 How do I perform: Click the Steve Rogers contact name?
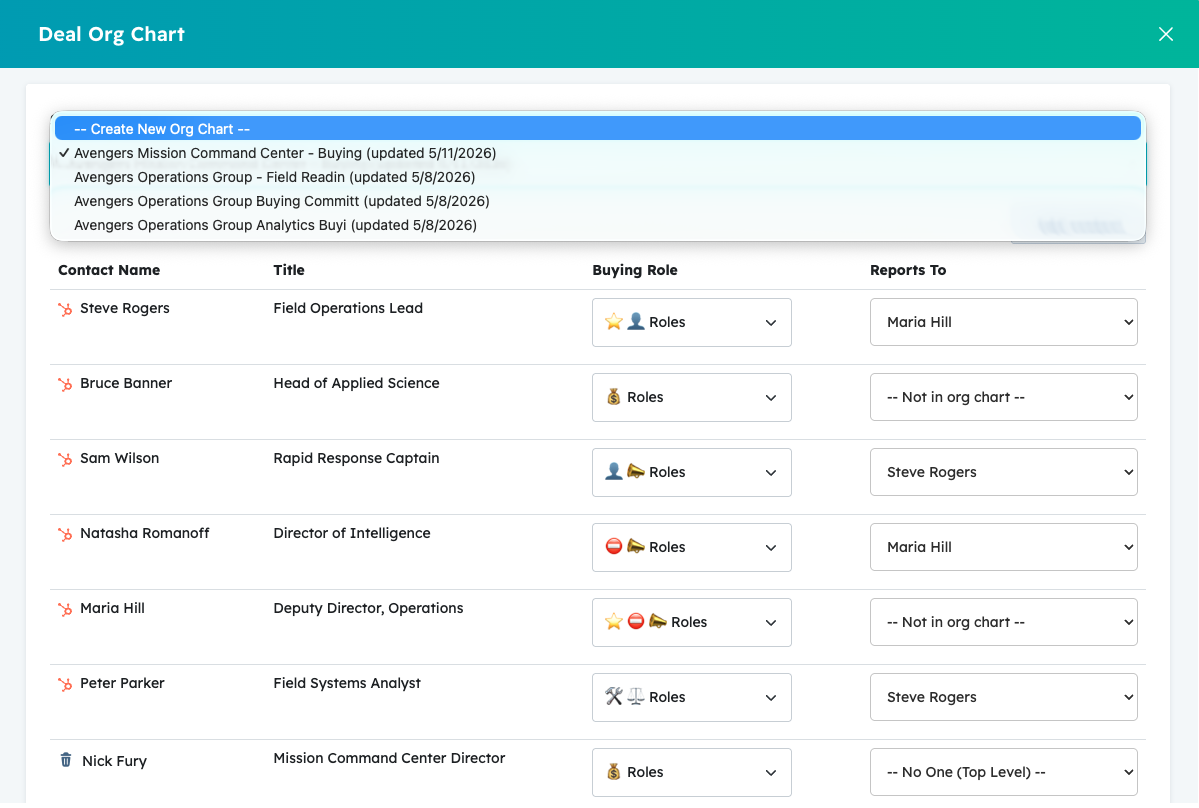125,308
